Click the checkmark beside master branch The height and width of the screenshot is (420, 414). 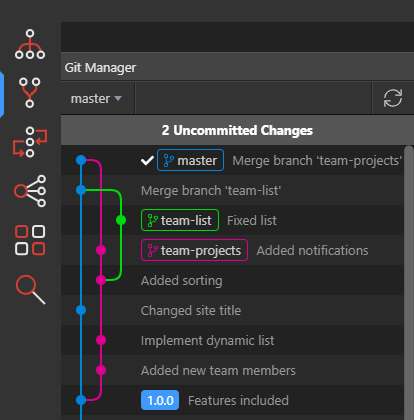(x=147, y=161)
